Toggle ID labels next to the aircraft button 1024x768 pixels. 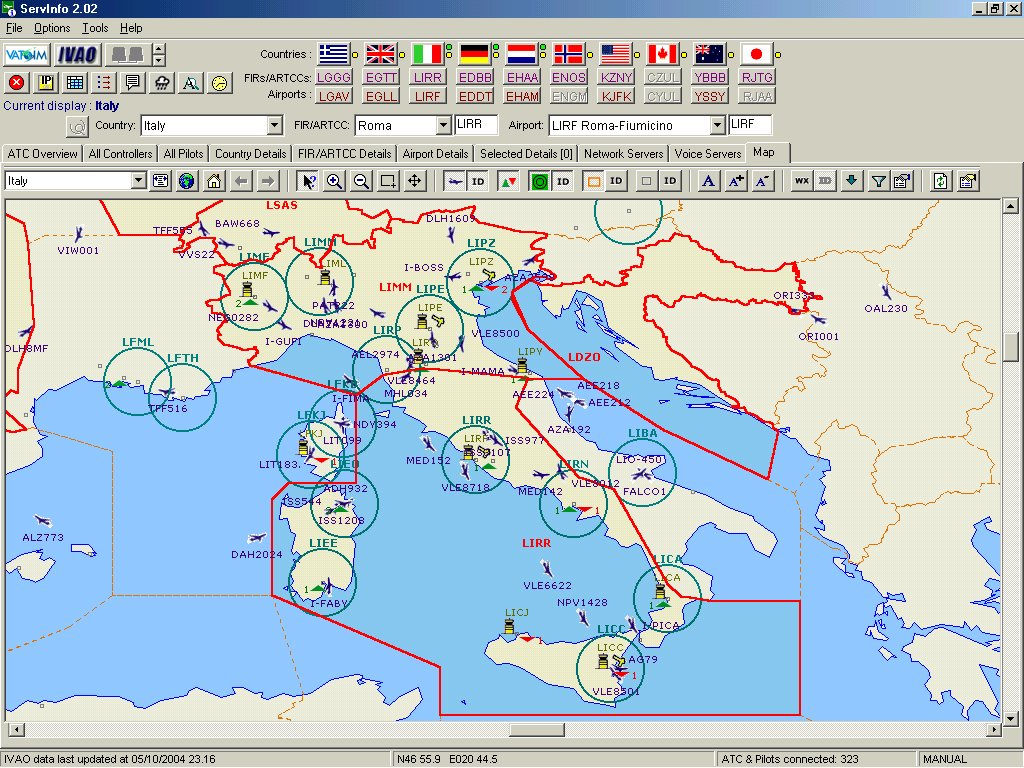coord(478,181)
